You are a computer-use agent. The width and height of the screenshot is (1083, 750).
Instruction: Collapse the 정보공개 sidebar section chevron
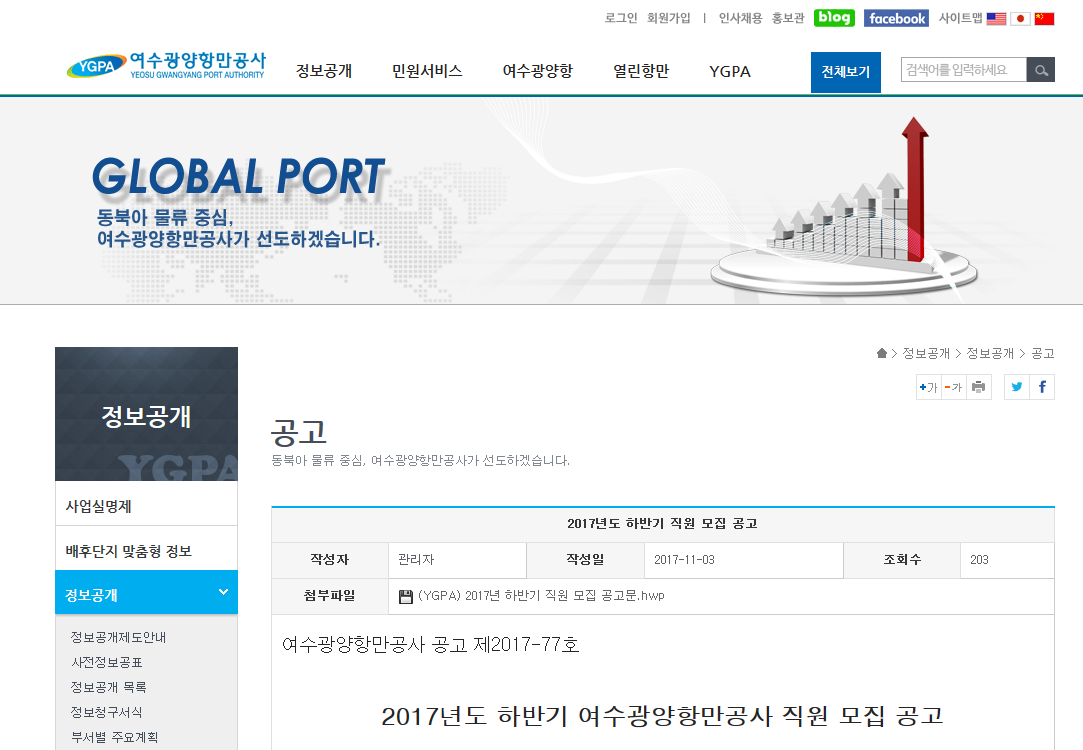click(223, 592)
